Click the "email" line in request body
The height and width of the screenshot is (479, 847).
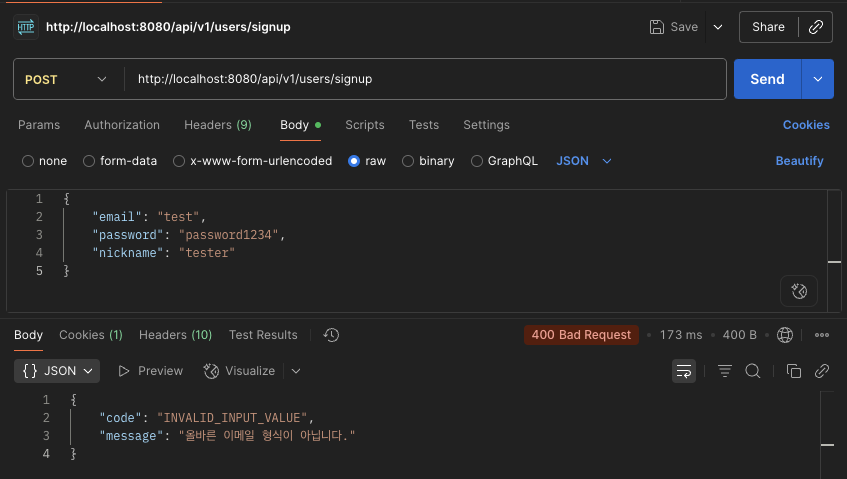pyautogui.click(x=149, y=217)
